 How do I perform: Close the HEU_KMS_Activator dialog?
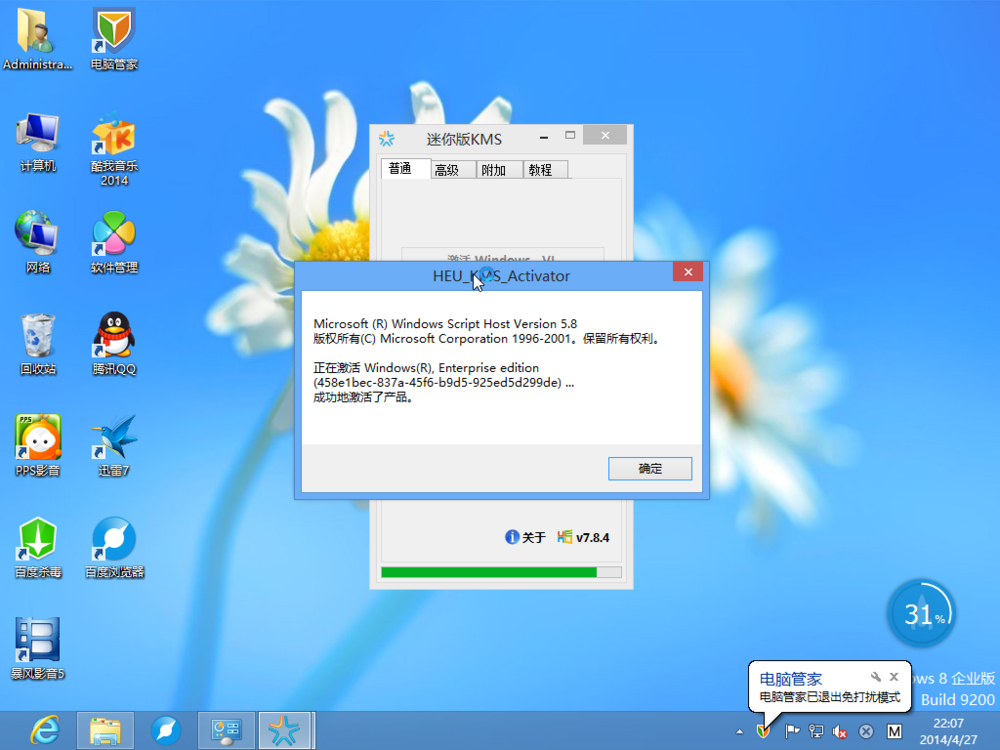[x=688, y=272]
